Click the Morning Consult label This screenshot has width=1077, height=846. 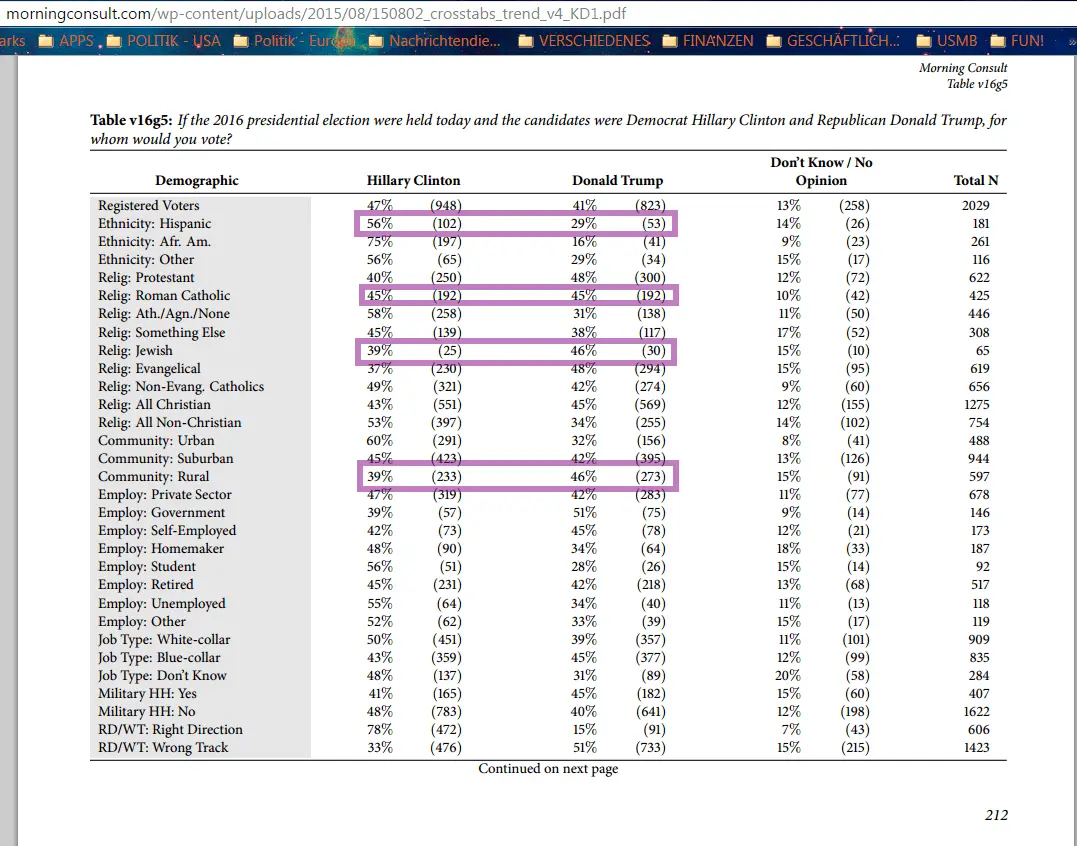[x=962, y=67]
